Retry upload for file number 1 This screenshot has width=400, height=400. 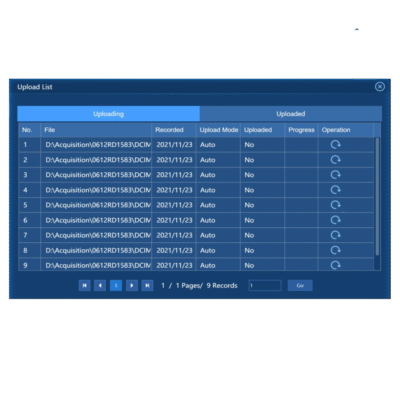(x=335, y=145)
